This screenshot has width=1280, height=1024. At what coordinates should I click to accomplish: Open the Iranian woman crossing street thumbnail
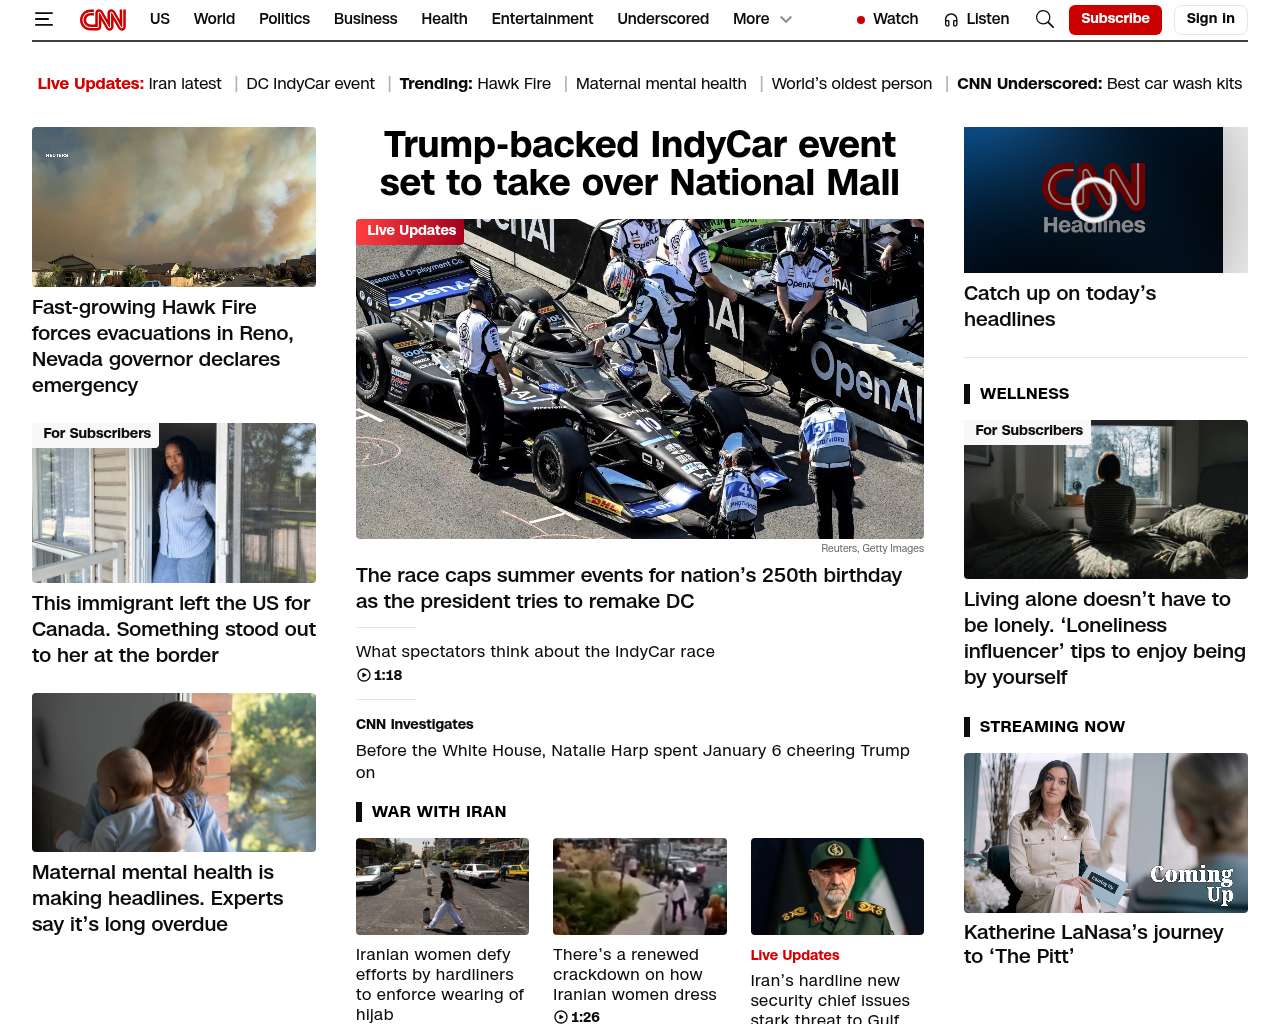[x=442, y=887]
